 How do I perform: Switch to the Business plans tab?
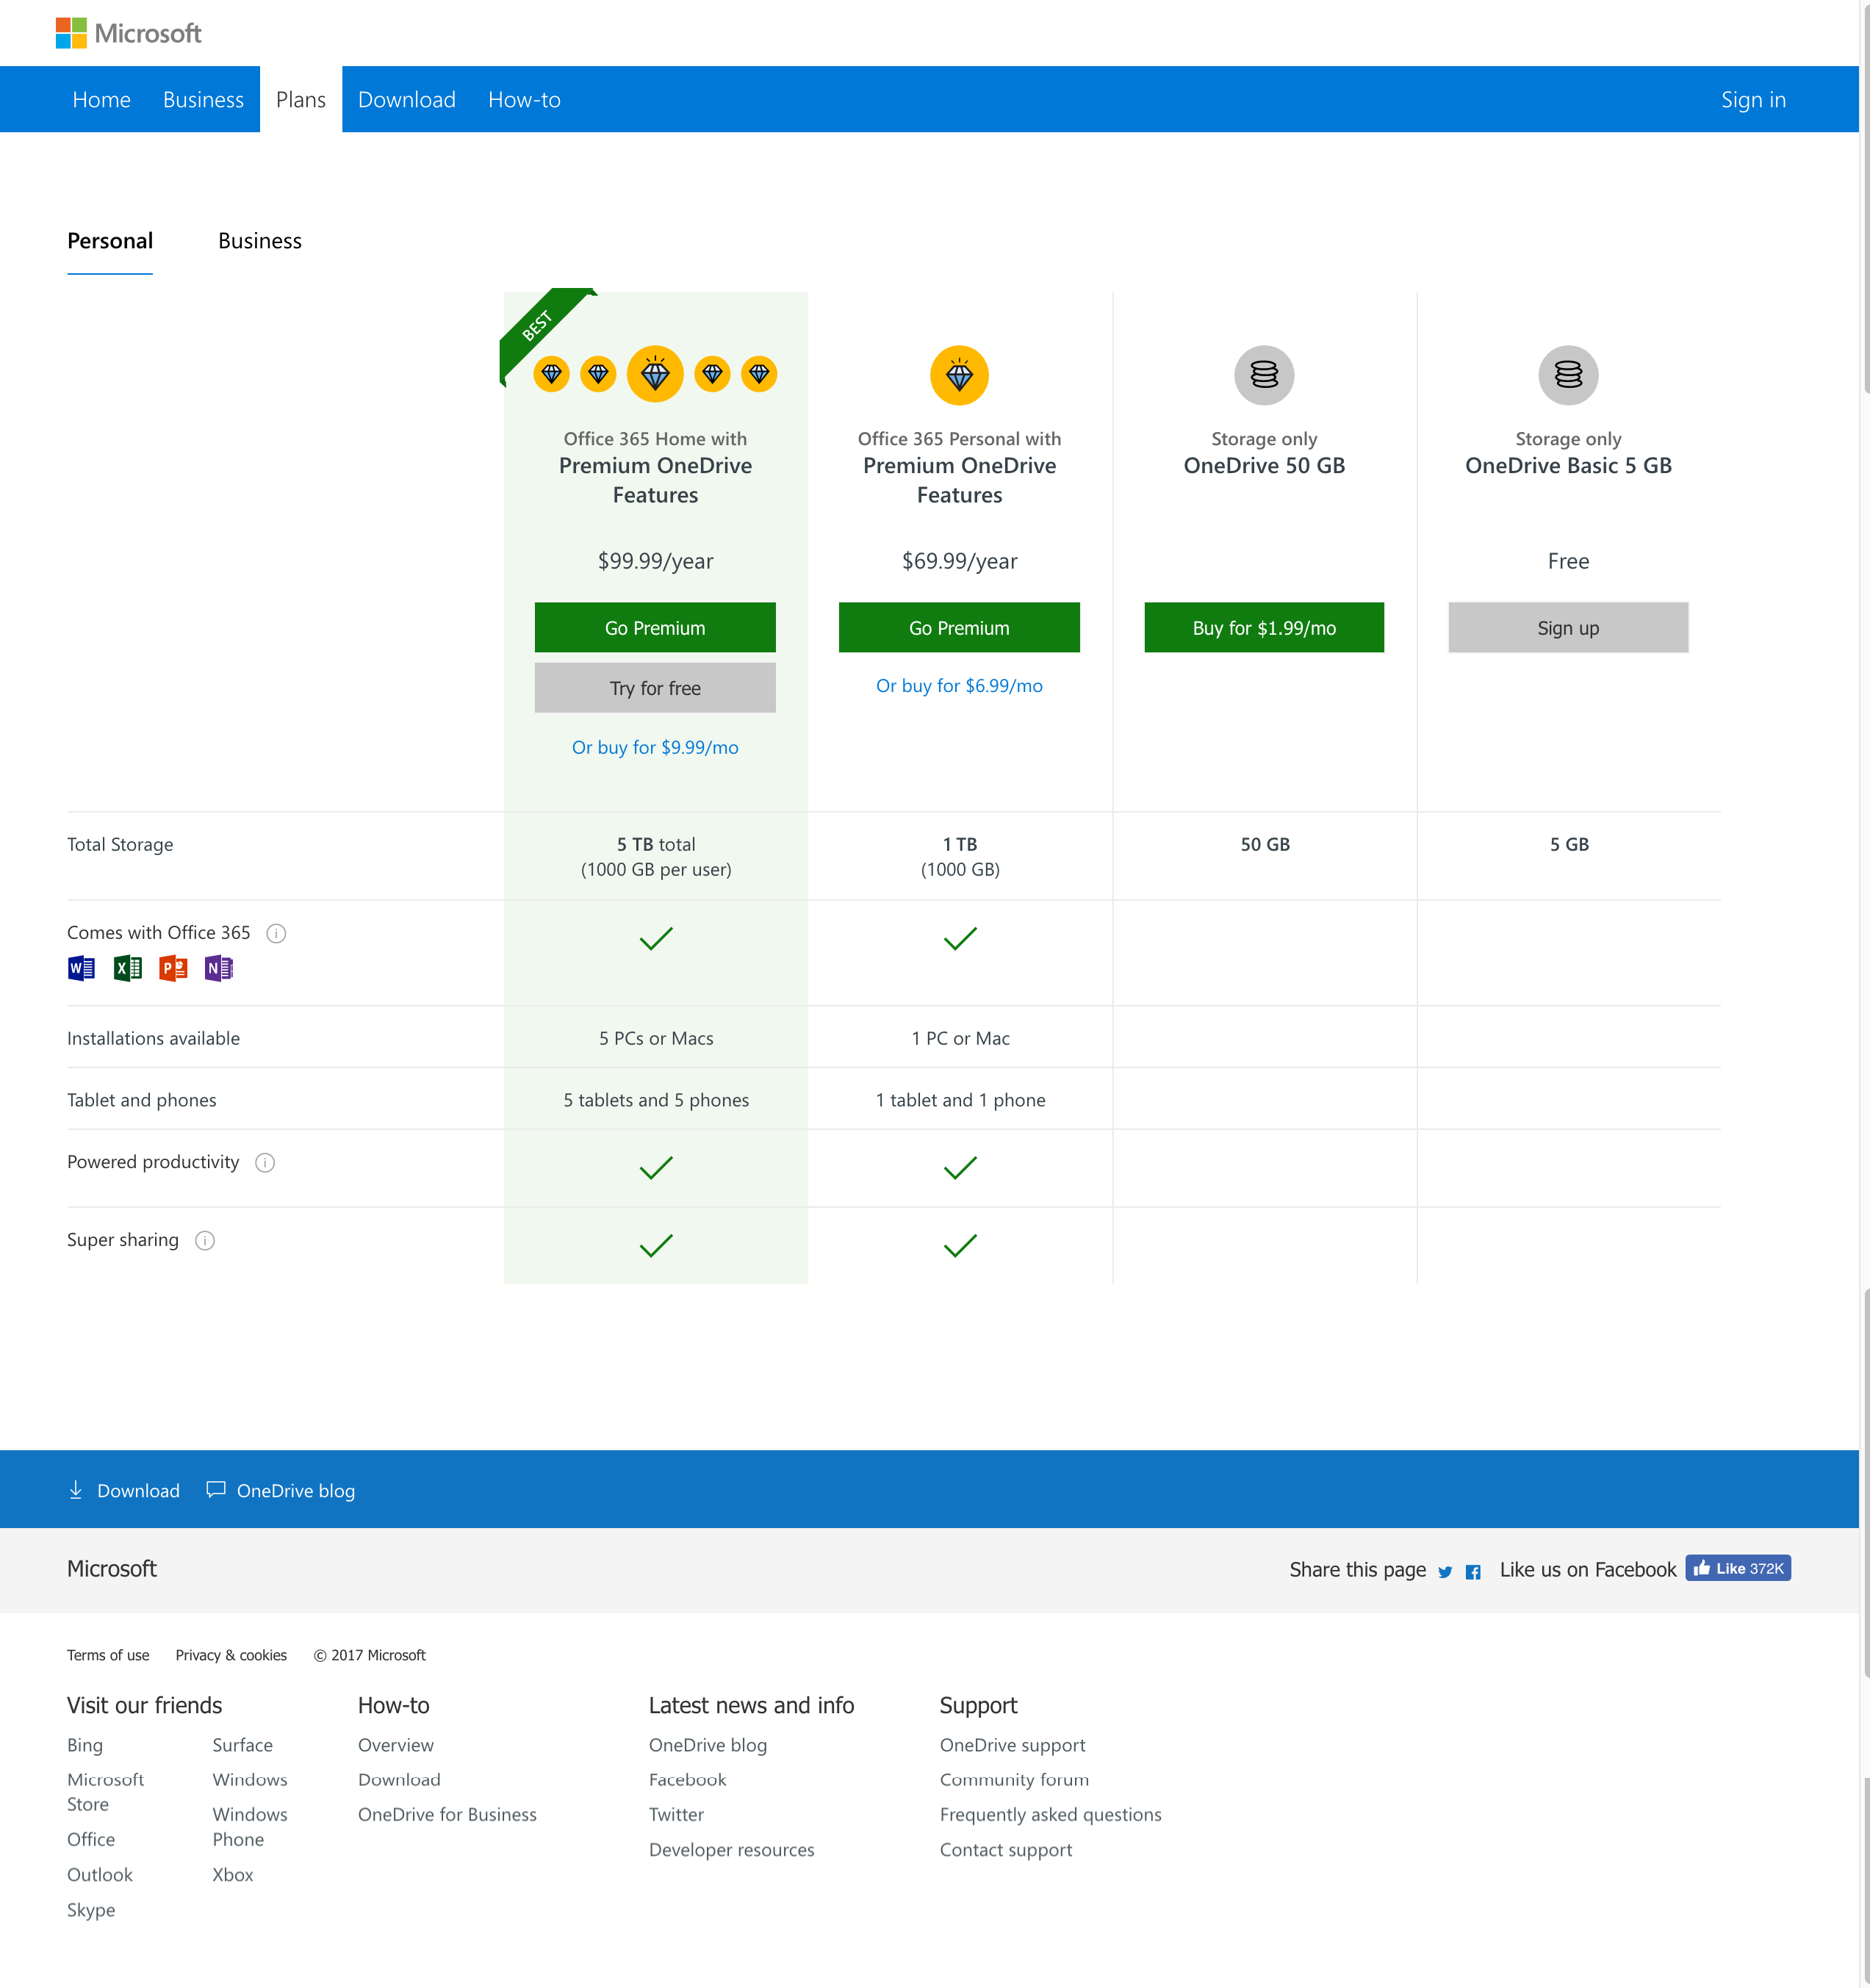click(x=260, y=241)
